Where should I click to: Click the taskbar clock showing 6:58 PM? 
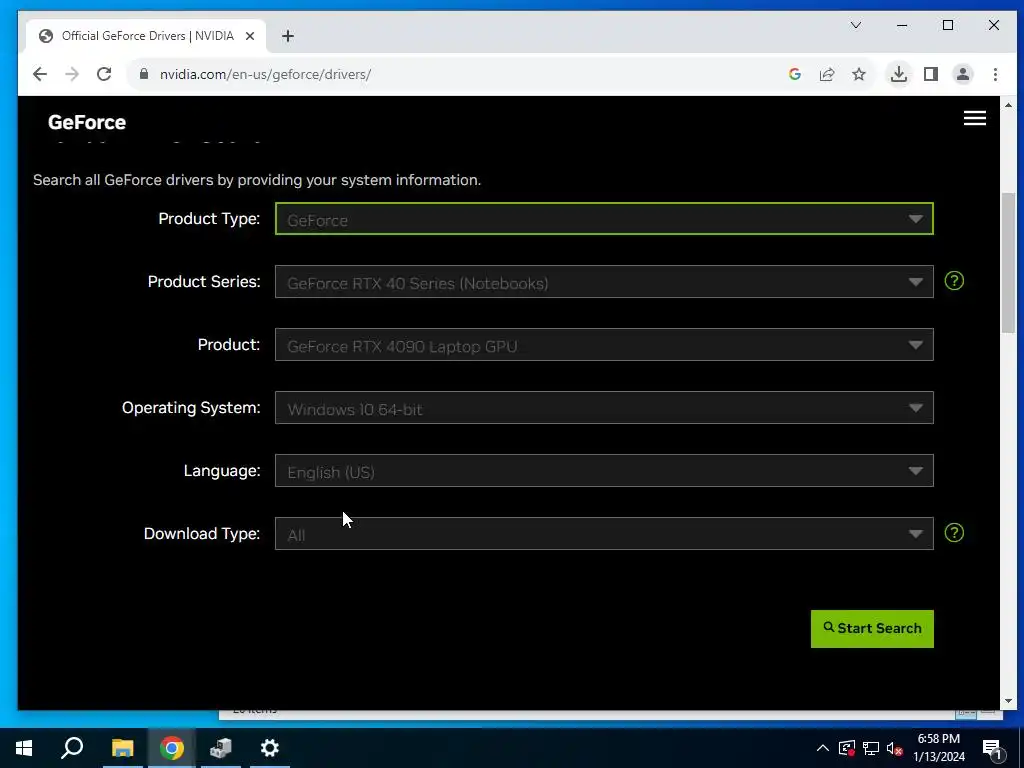click(938, 748)
